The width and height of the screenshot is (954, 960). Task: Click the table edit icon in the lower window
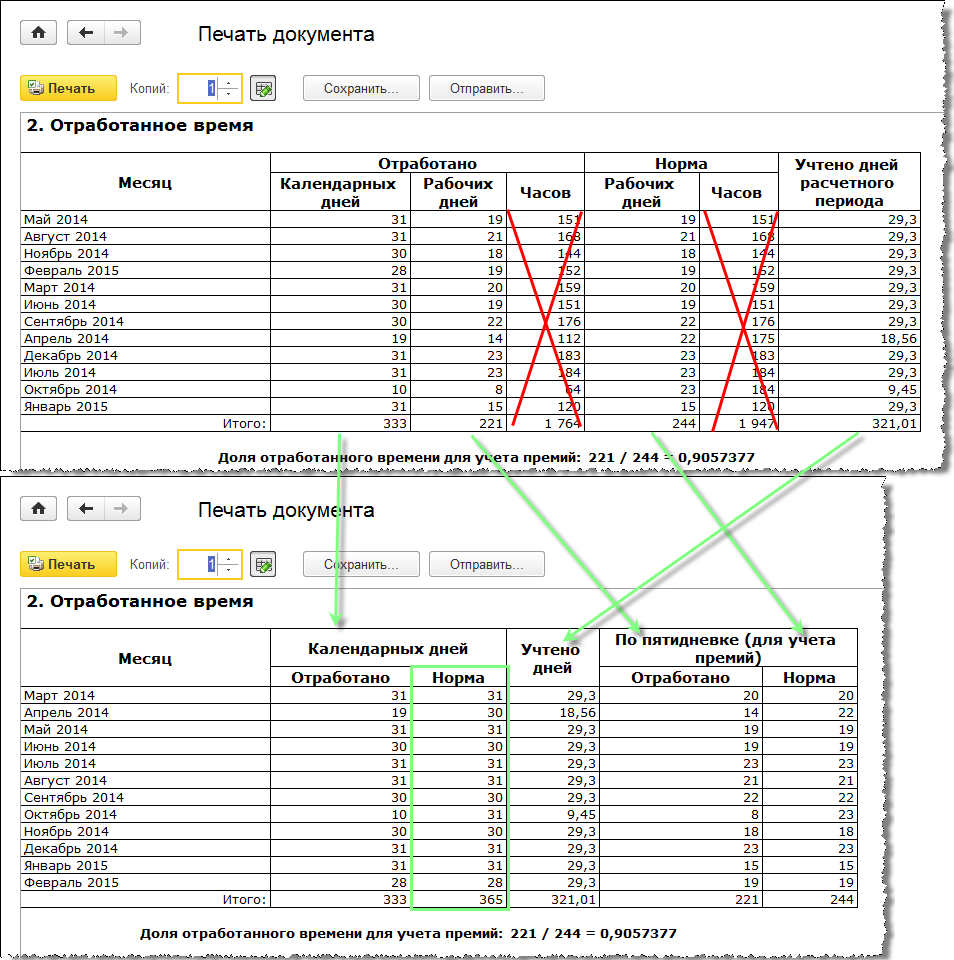point(263,564)
